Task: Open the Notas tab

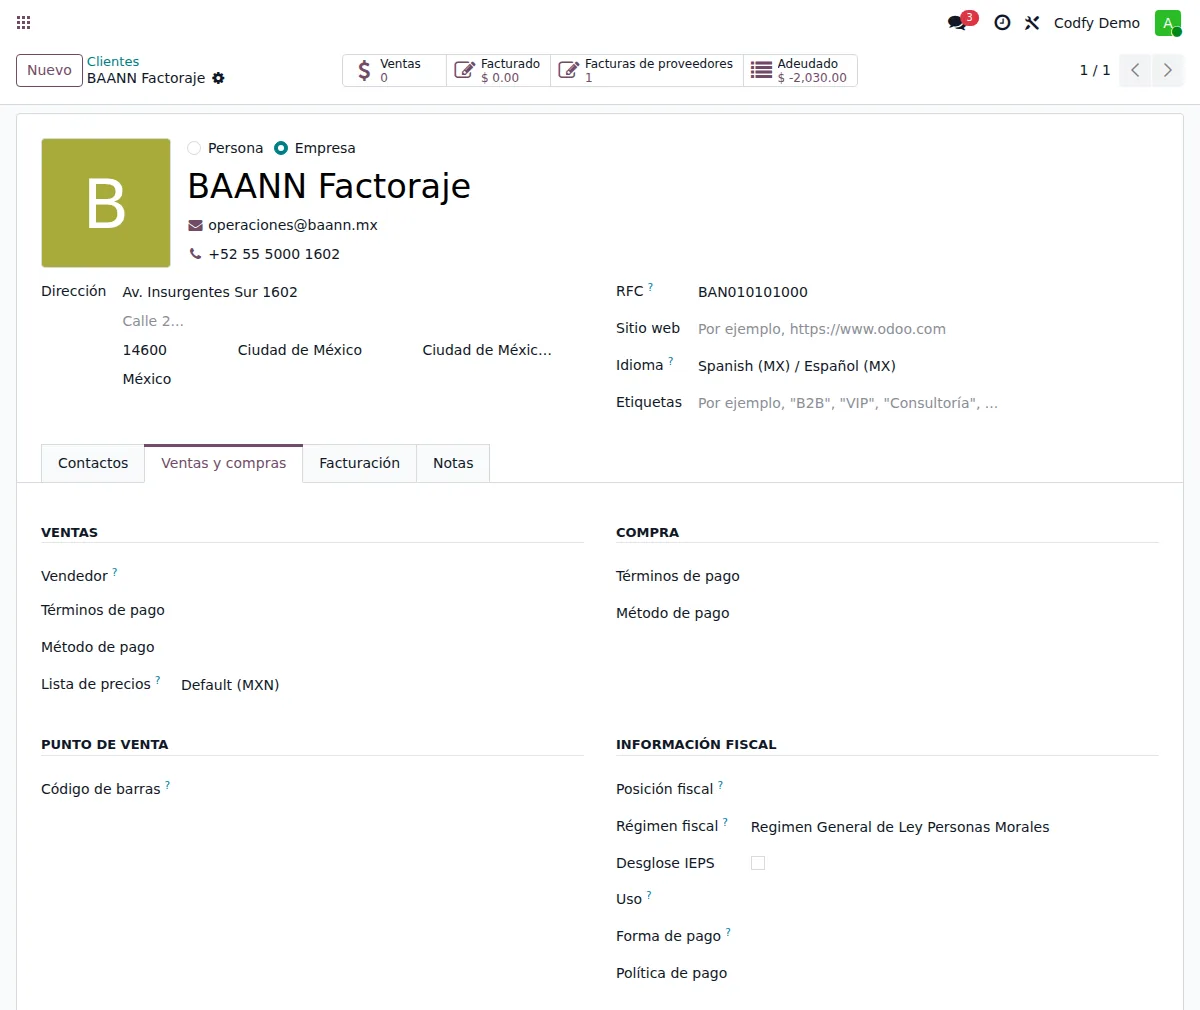Action: (x=453, y=463)
